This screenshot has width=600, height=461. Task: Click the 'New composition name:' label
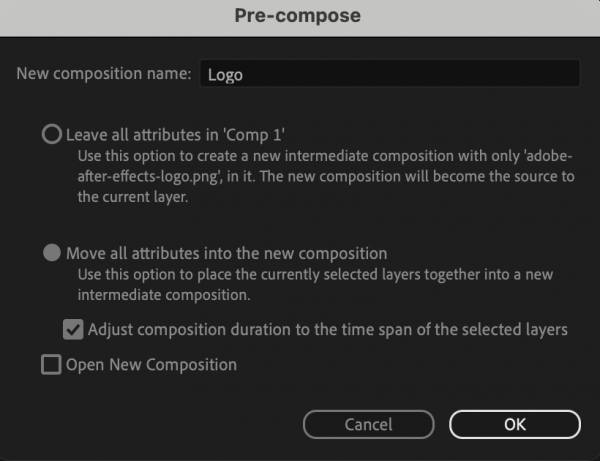point(105,74)
